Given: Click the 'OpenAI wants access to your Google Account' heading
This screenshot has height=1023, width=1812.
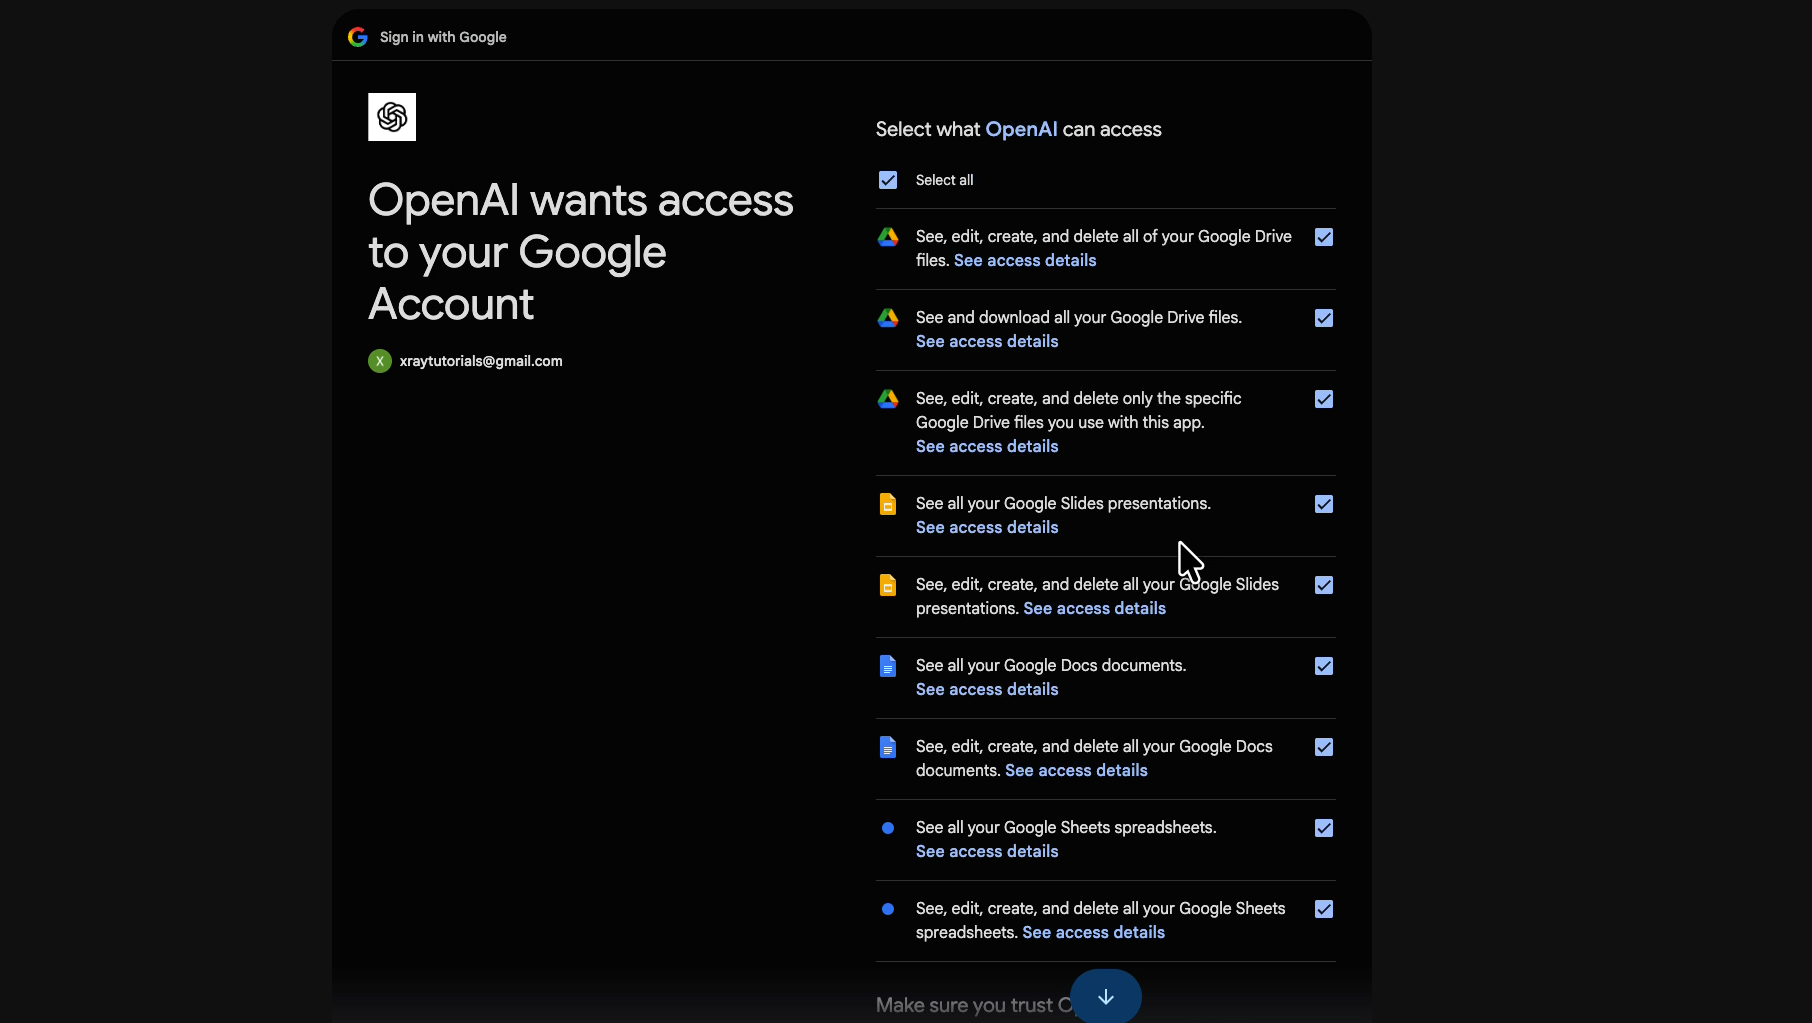Looking at the screenshot, I should 581,252.
